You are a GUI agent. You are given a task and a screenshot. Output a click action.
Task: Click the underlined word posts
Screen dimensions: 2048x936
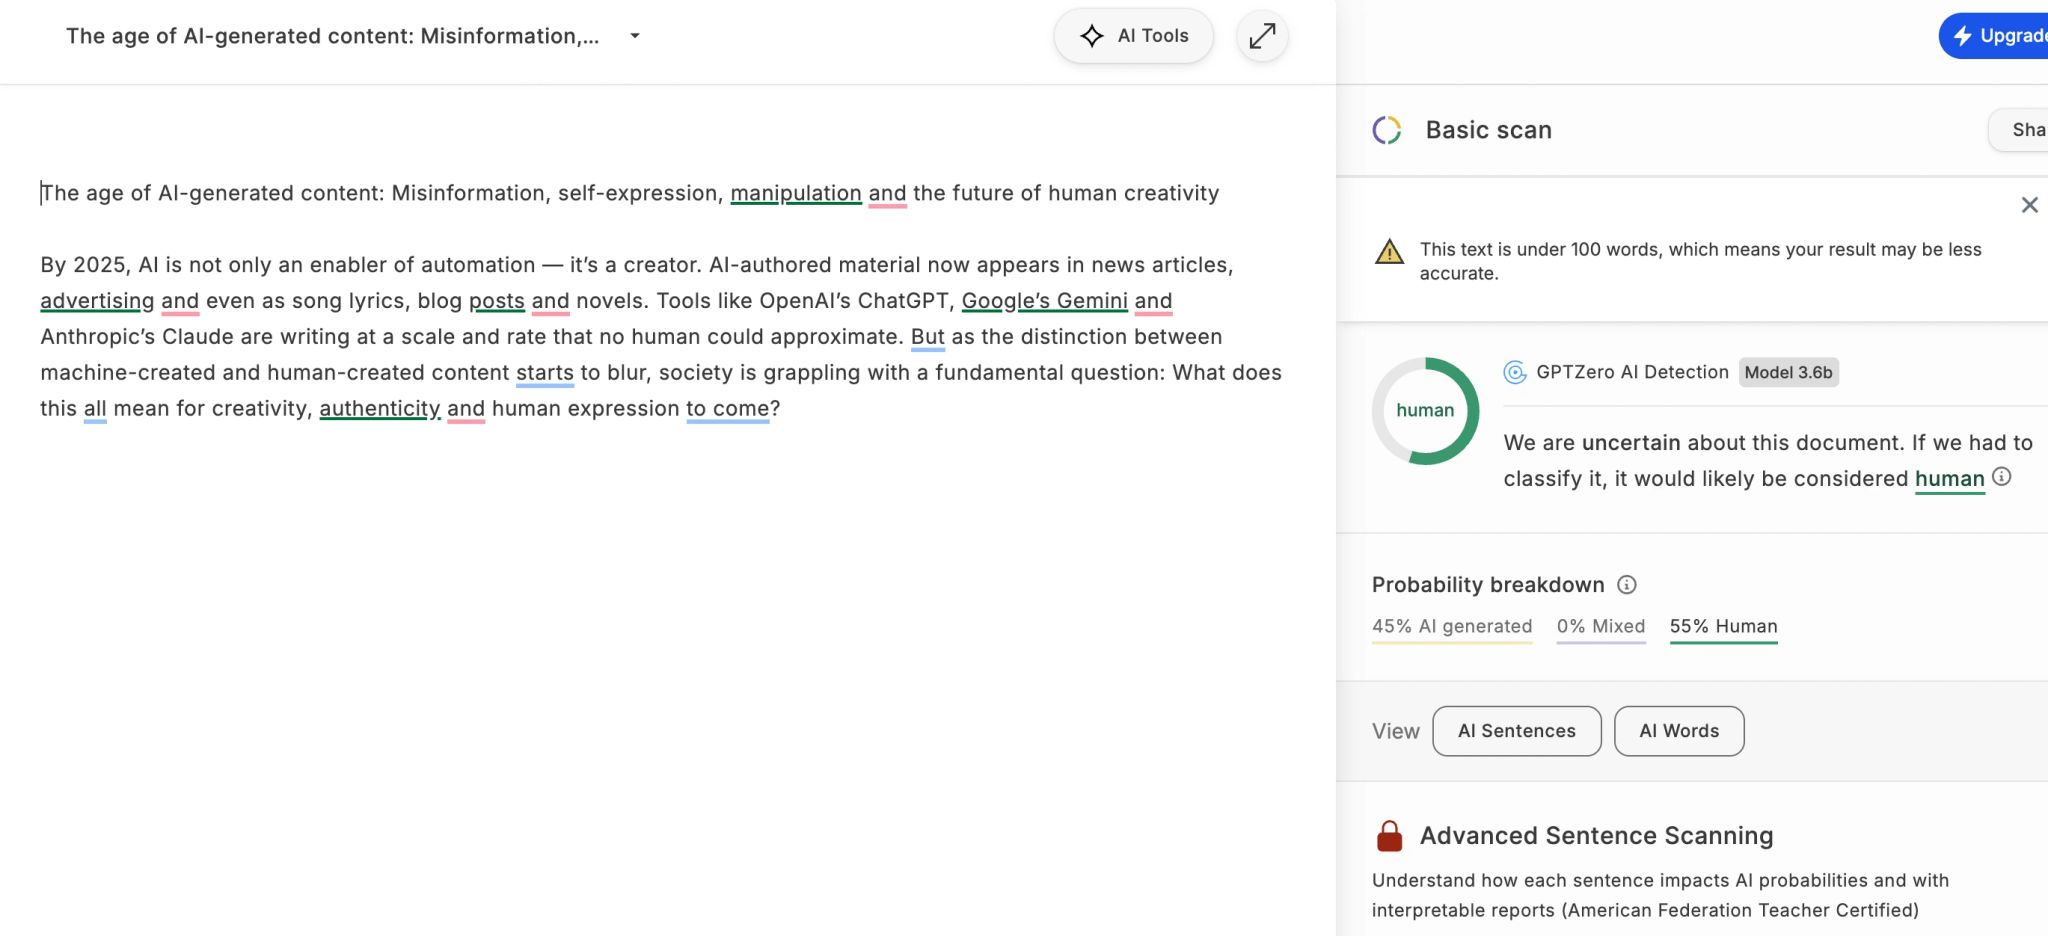[497, 301]
